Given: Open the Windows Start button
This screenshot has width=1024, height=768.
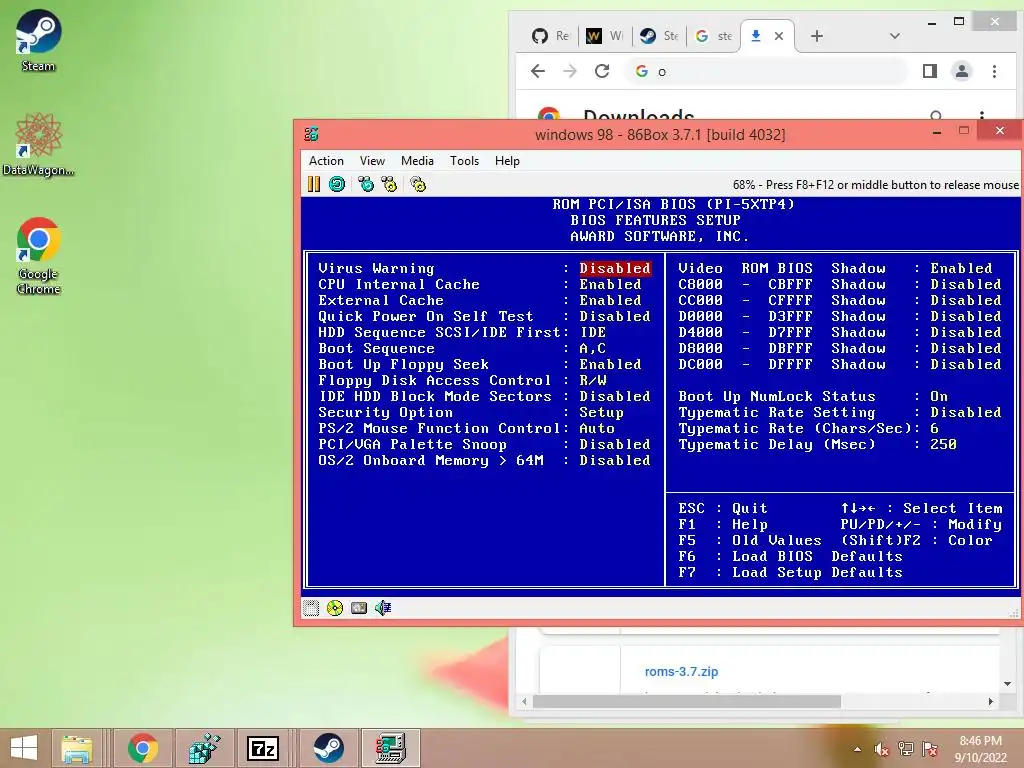Looking at the screenshot, I should pyautogui.click(x=24, y=748).
